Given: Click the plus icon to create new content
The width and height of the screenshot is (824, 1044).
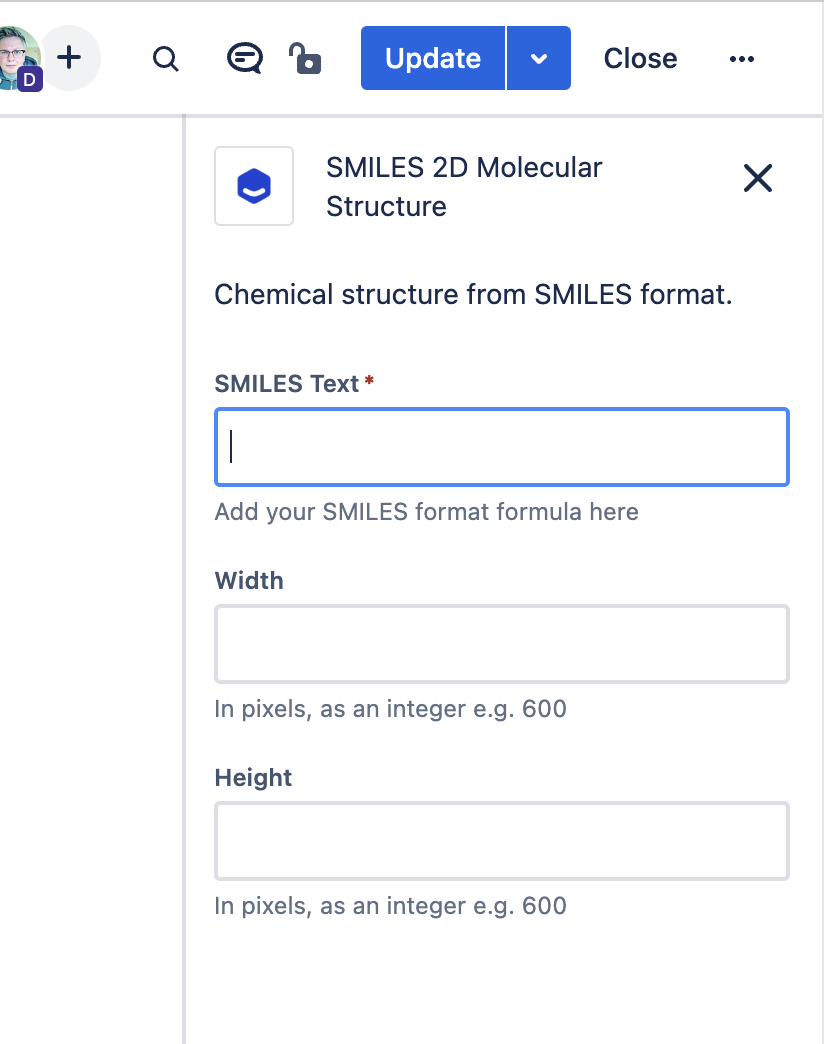Looking at the screenshot, I should [x=69, y=57].
